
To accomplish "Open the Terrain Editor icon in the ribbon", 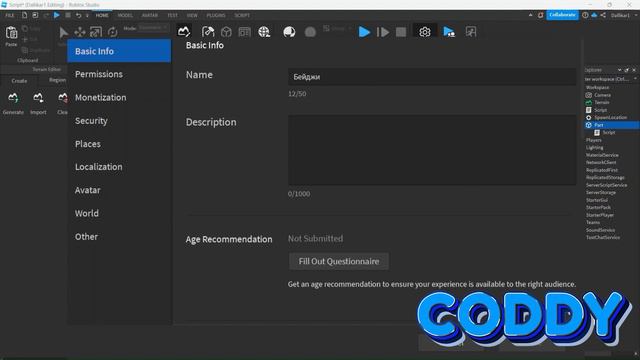I will coord(184,31).
